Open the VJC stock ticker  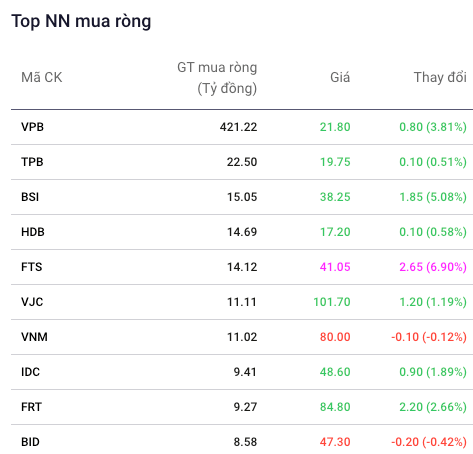coord(32,302)
